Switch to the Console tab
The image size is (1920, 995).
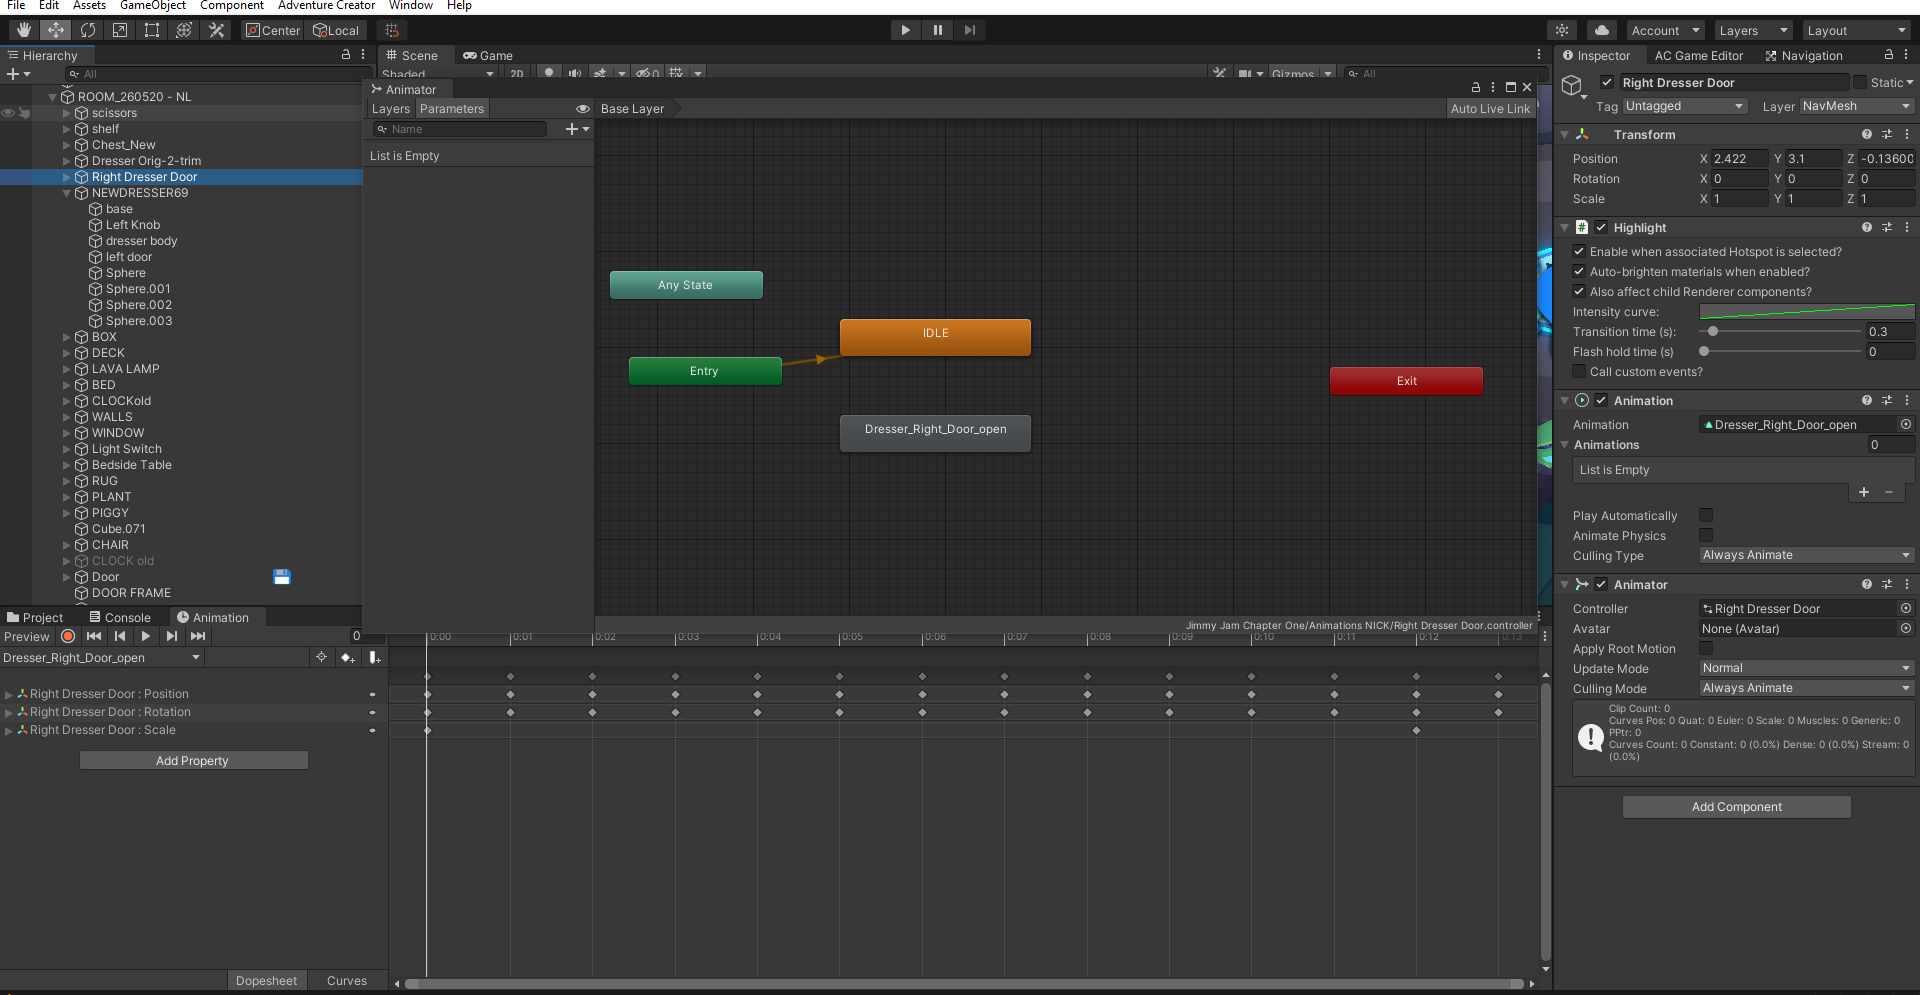pos(120,618)
